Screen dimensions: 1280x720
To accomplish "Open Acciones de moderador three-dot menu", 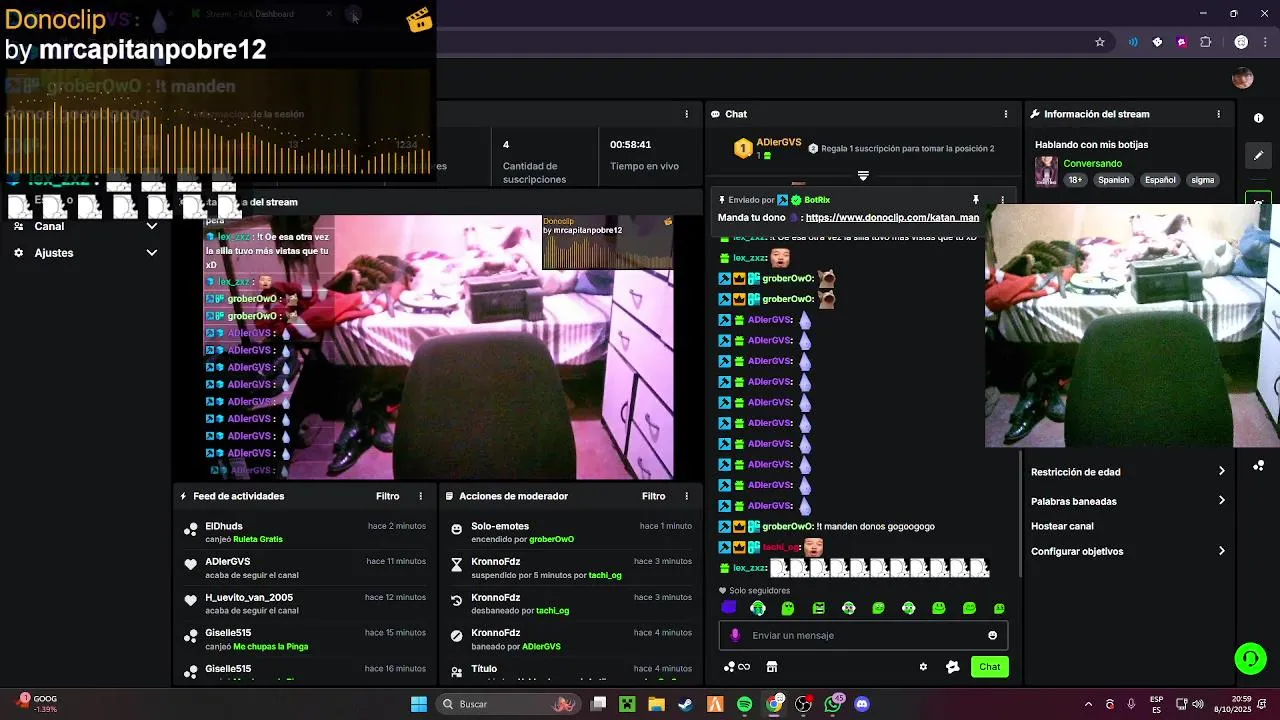I will coord(686,496).
